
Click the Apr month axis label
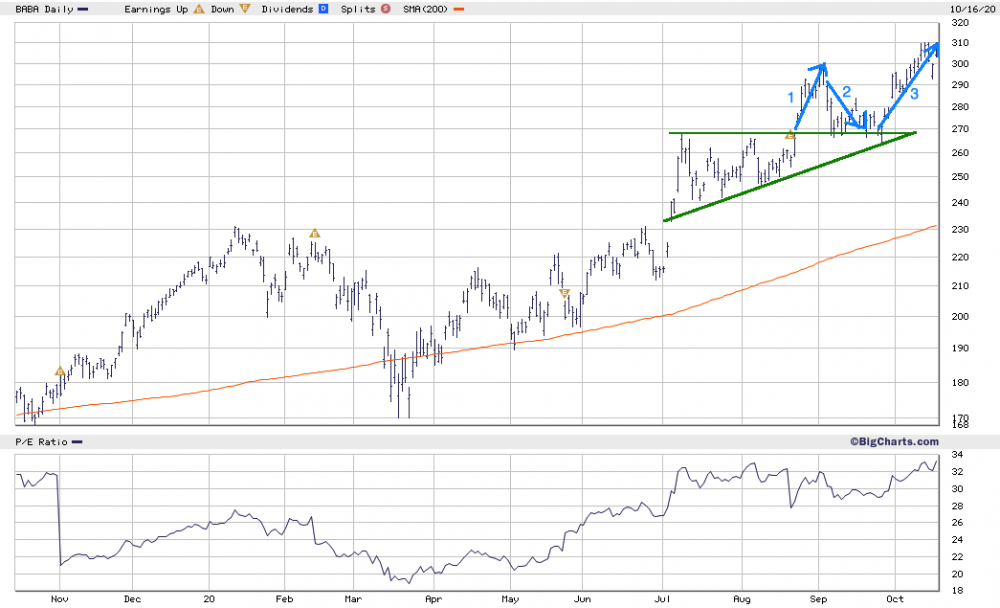tap(434, 599)
